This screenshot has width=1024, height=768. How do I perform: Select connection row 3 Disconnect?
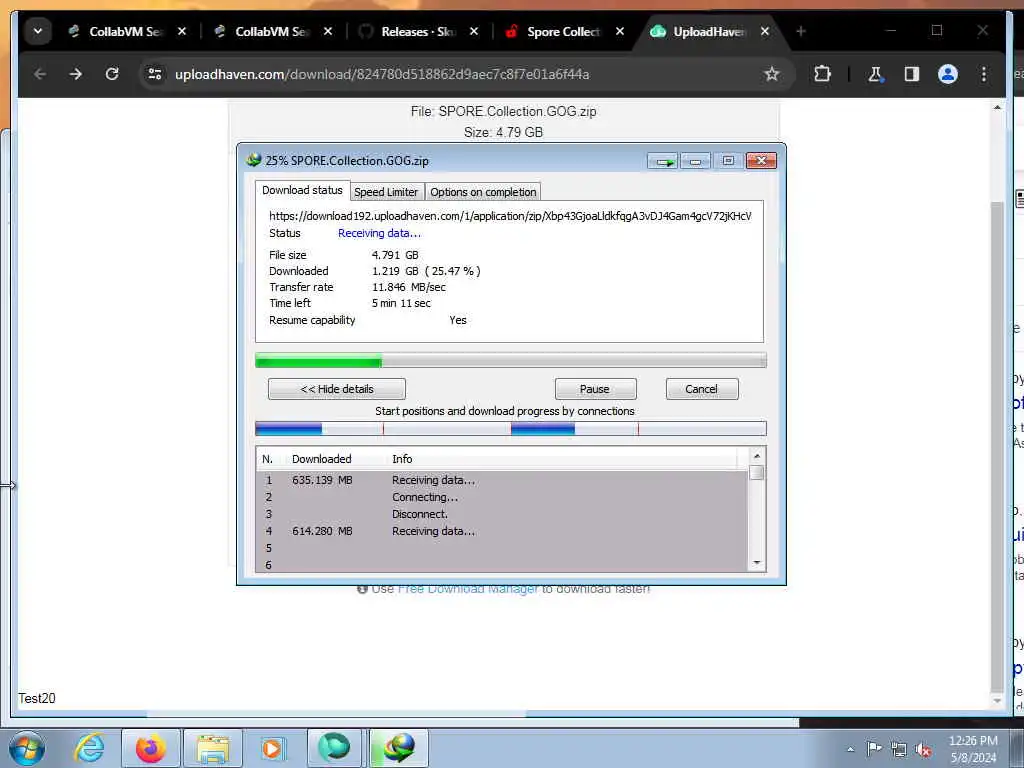pos(502,514)
